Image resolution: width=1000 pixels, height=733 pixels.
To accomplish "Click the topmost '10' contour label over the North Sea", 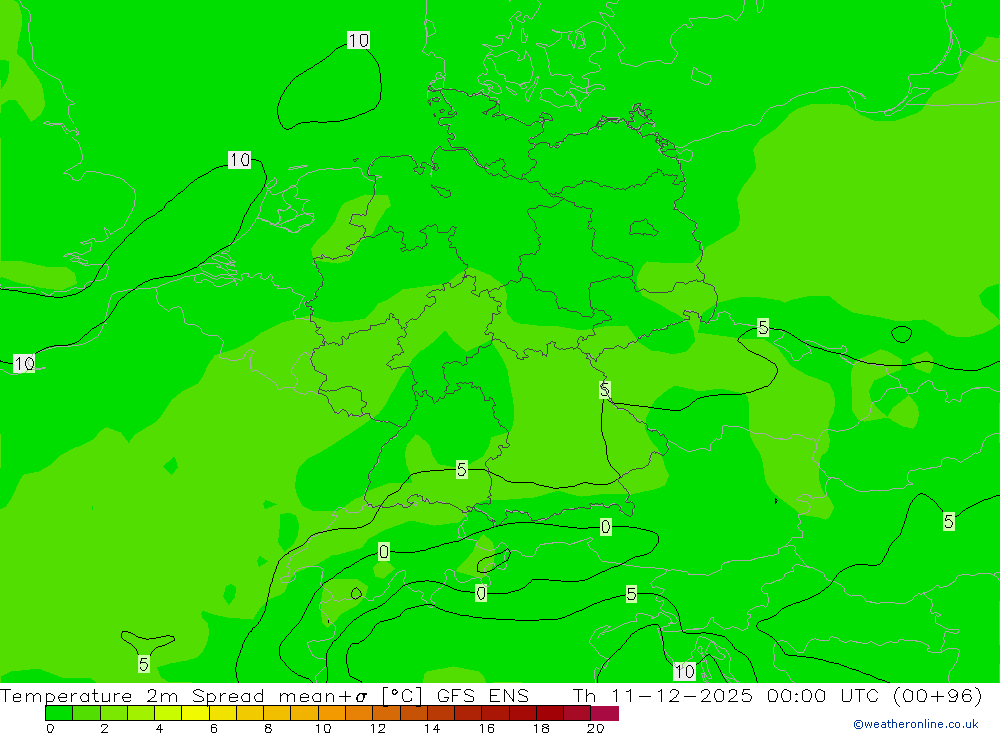I will (x=358, y=40).
